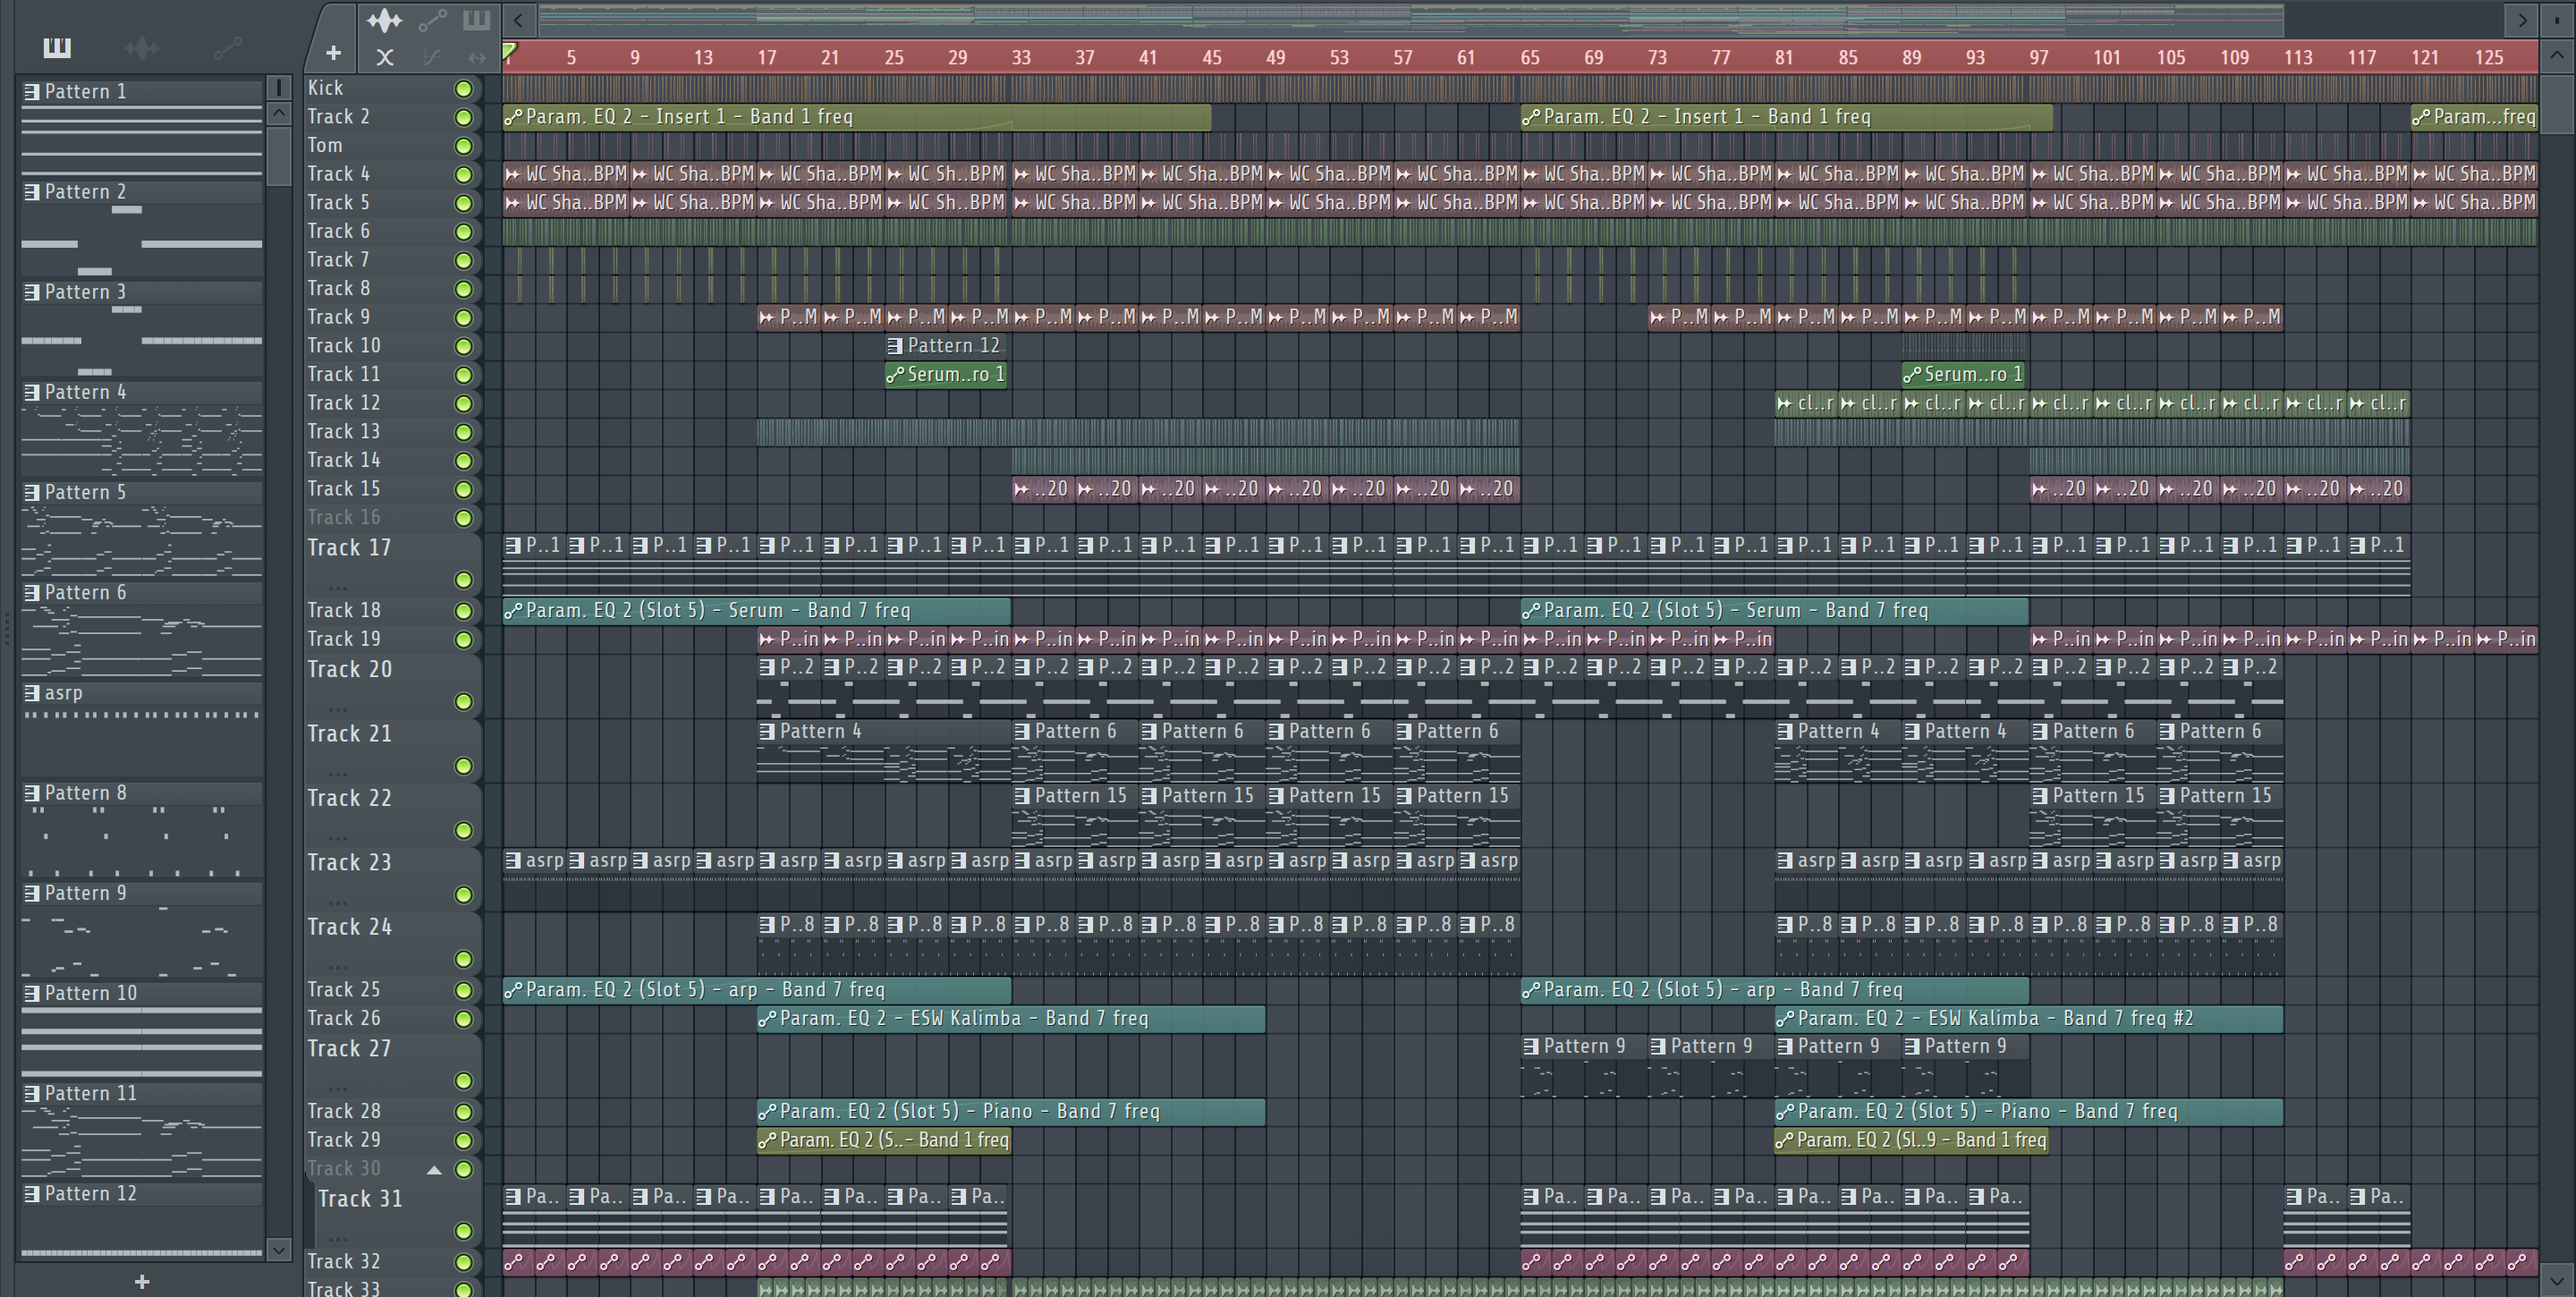2576x1297 pixels.
Task: Toggle mute LED on Track 21
Action: pos(463,766)
